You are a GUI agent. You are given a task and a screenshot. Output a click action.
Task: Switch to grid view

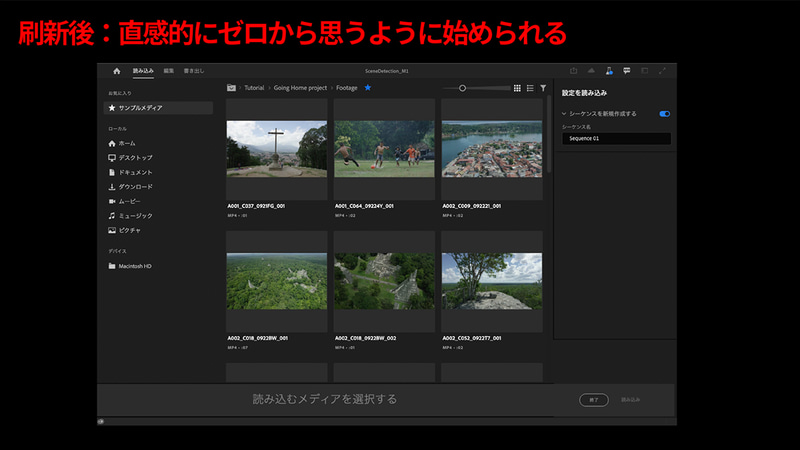517,88
